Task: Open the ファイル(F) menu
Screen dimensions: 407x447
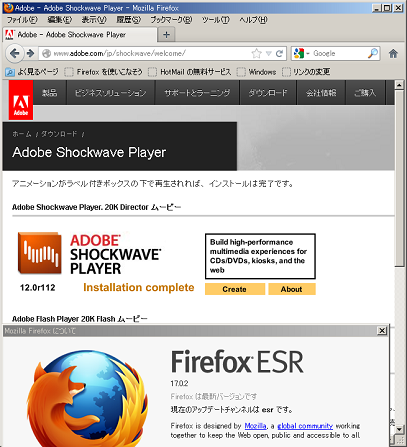Action: pos(22,20)
